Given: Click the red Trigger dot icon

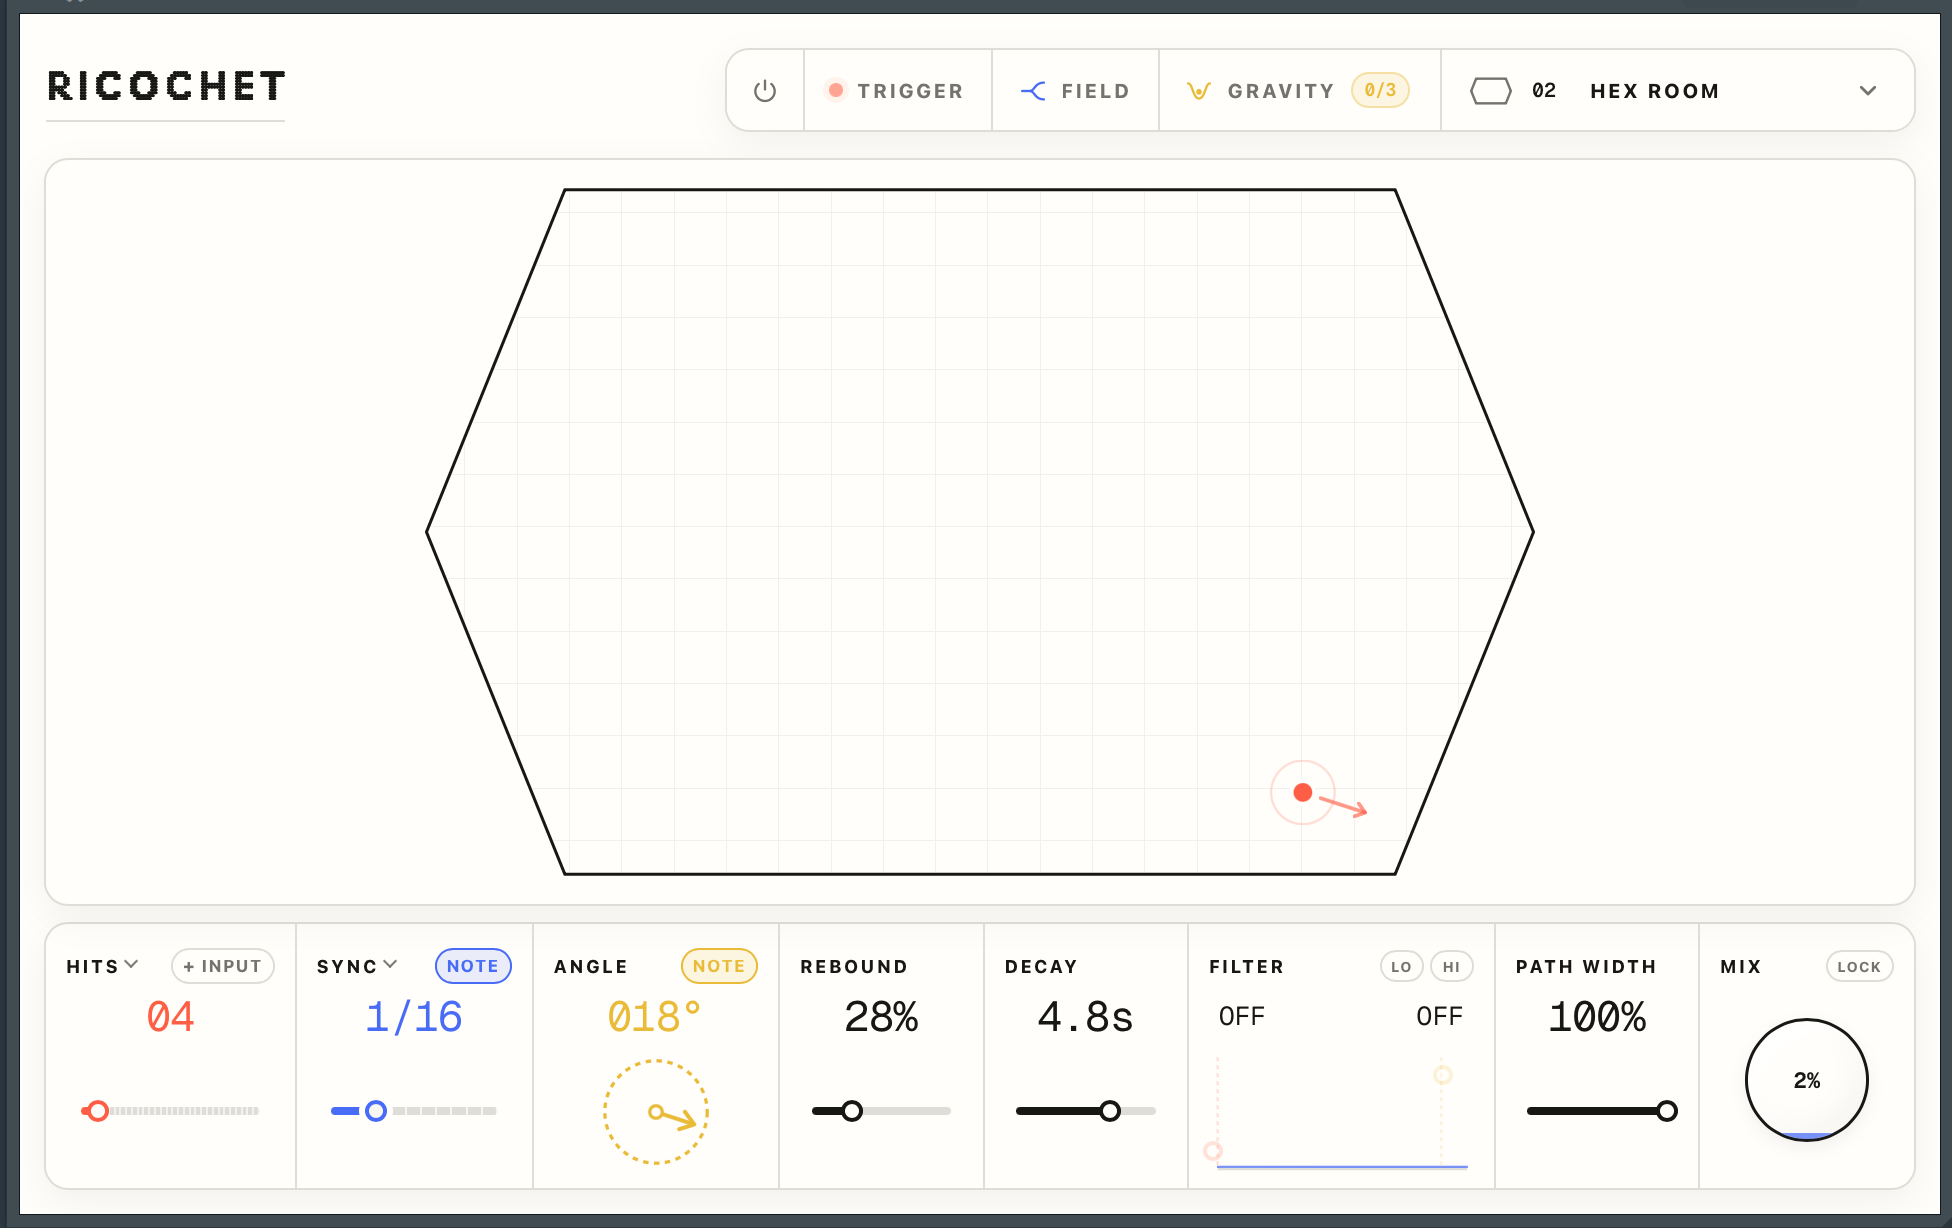Looking at the screenshot, I should point(836,91).
